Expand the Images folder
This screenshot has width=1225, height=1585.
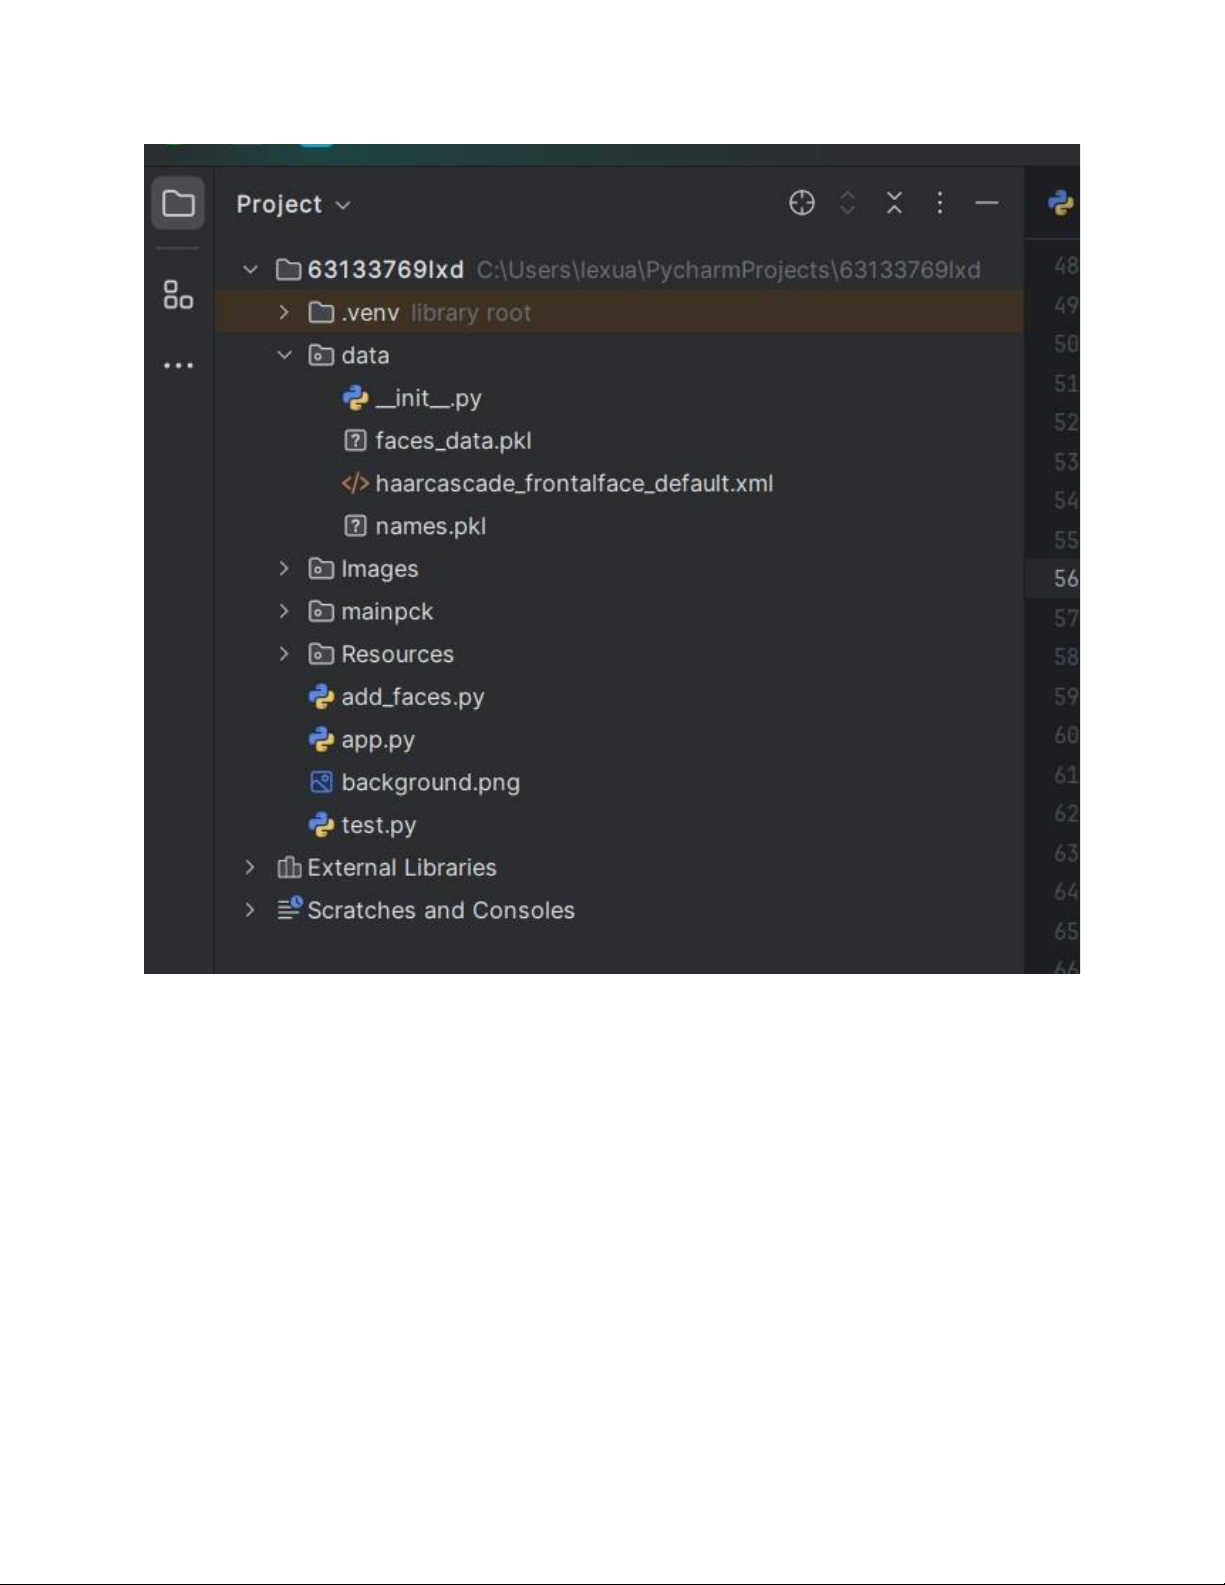(x=284, y=568)
